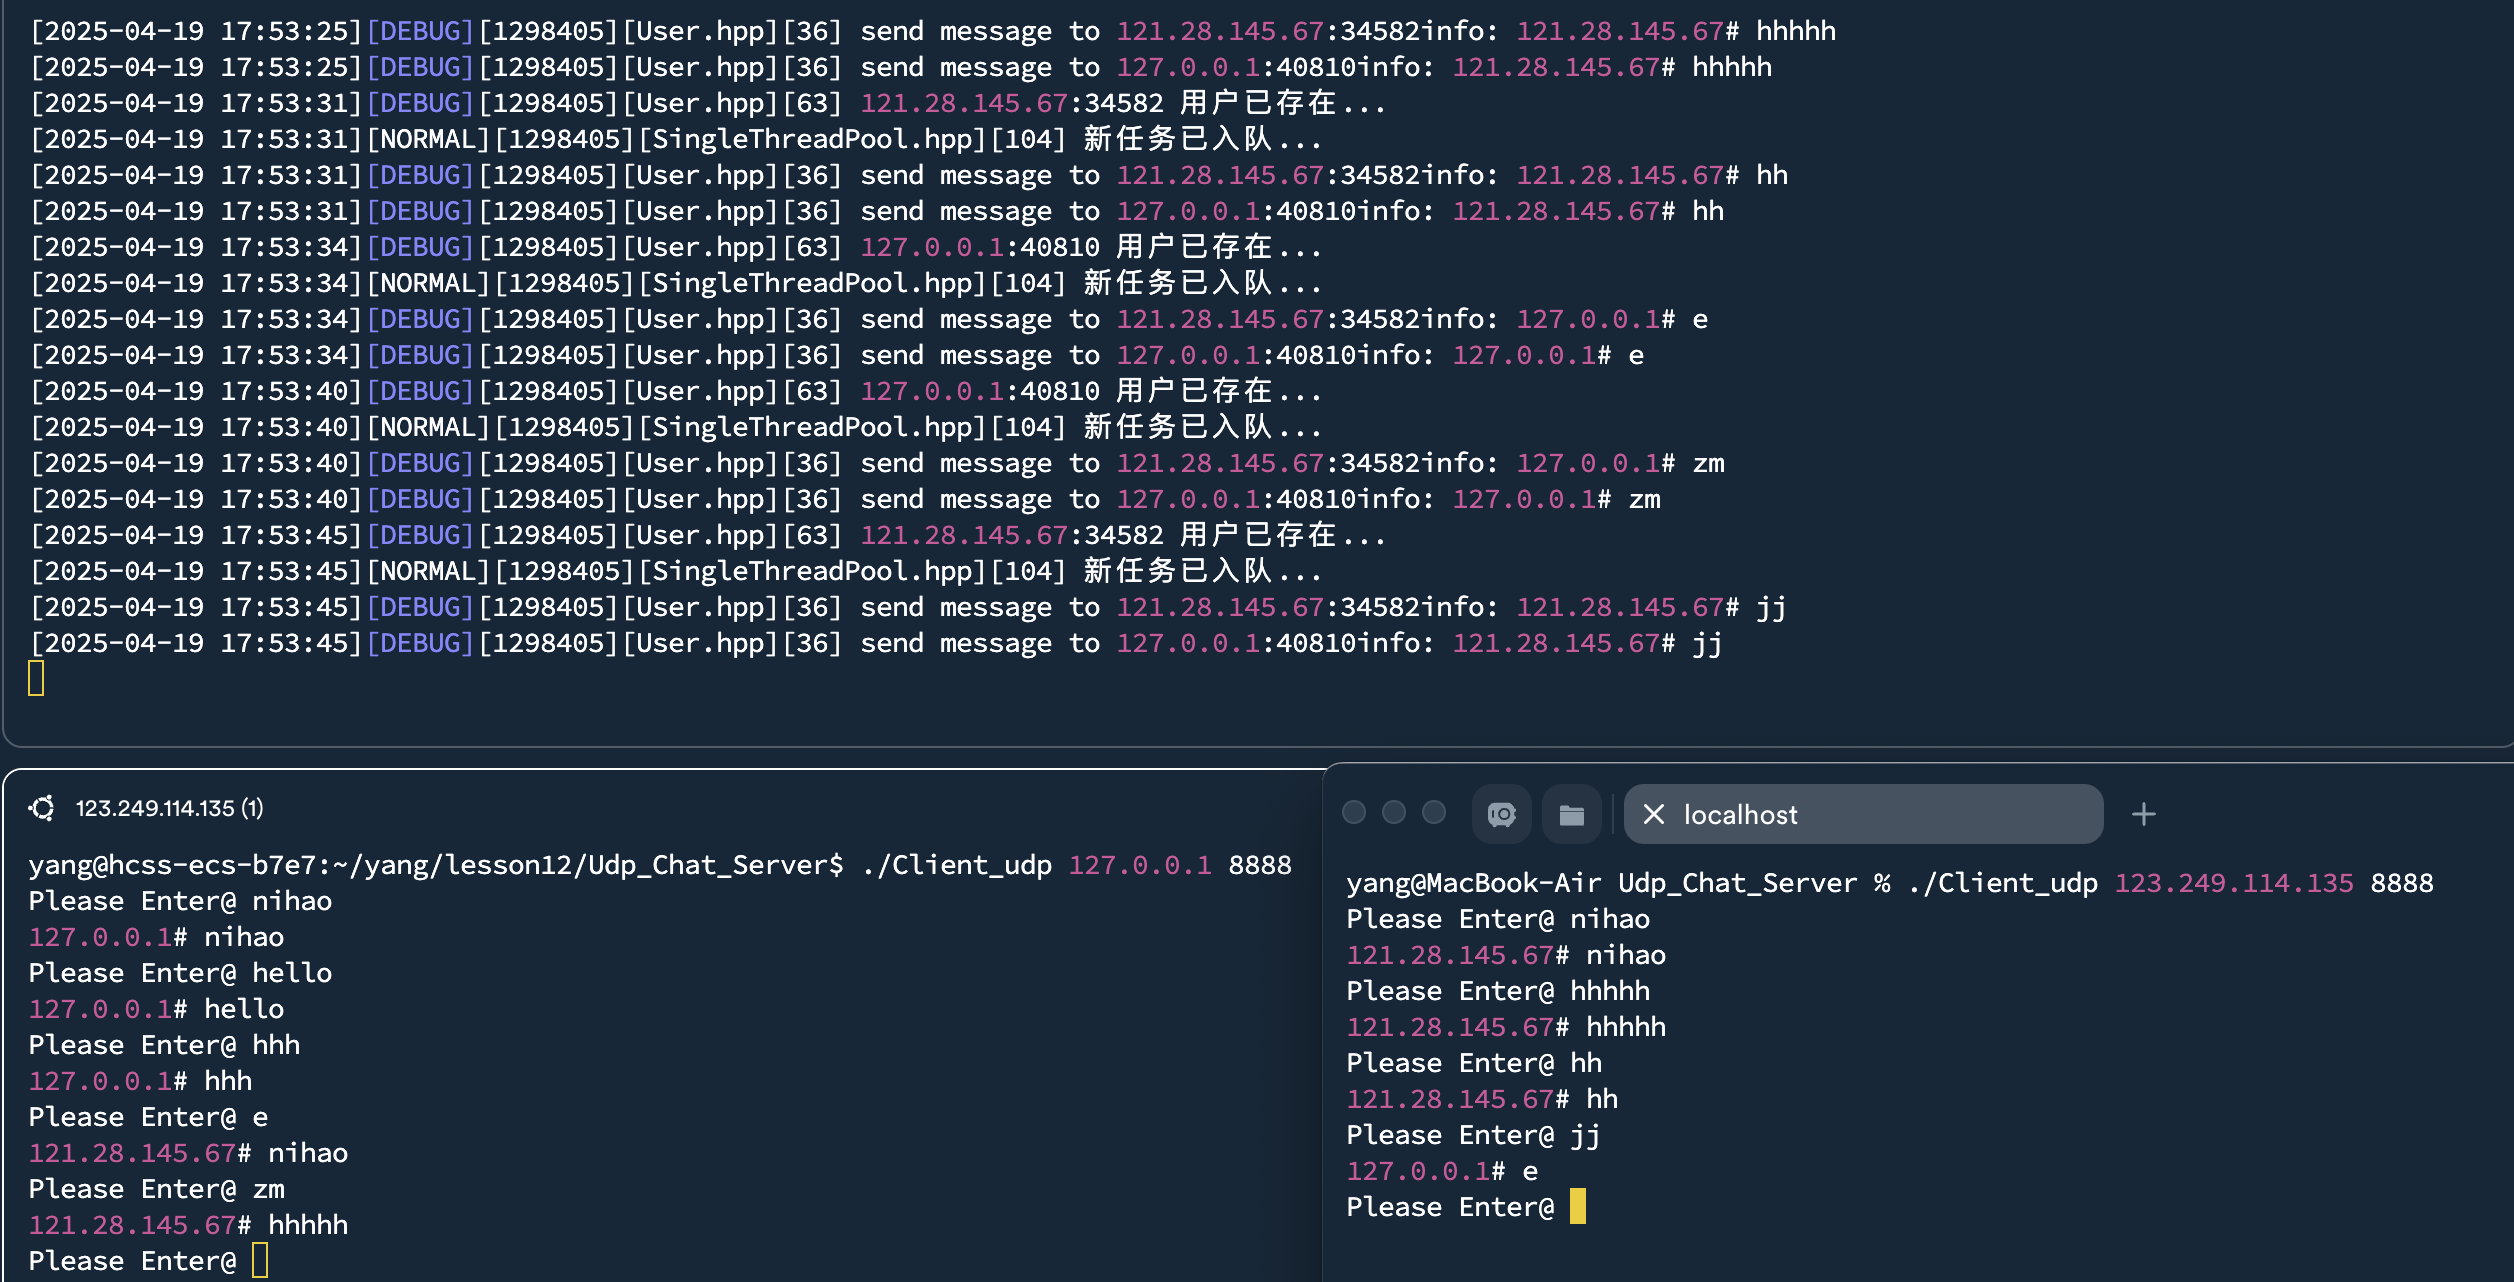Click 127.0.0.1 in the Ubuntu Client_udp command
The height and width of the screenshot is (1282, 2514).
pos(1139,865)
